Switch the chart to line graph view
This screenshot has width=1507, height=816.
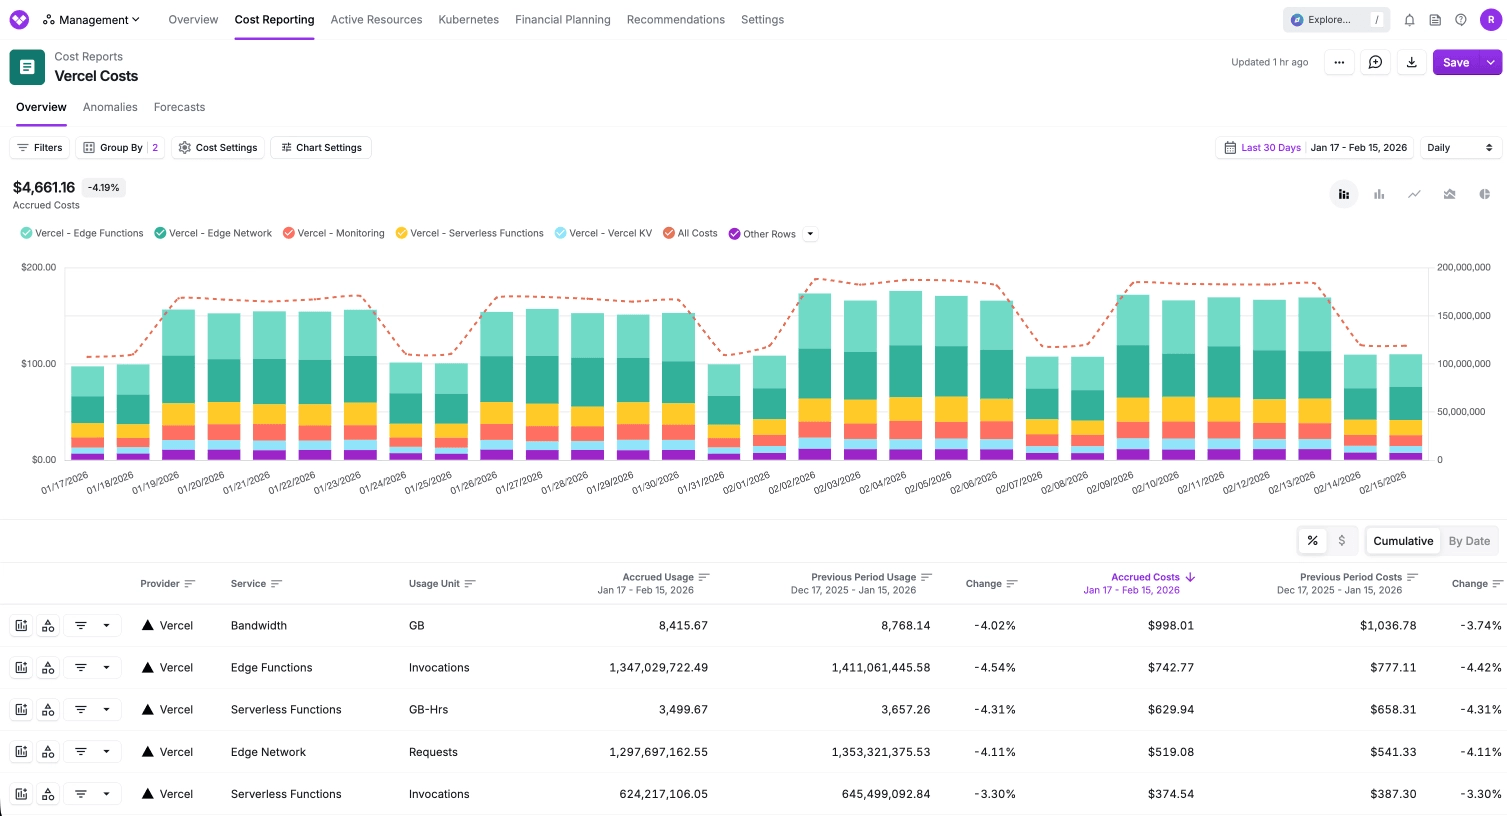[x=1414, y=194]
